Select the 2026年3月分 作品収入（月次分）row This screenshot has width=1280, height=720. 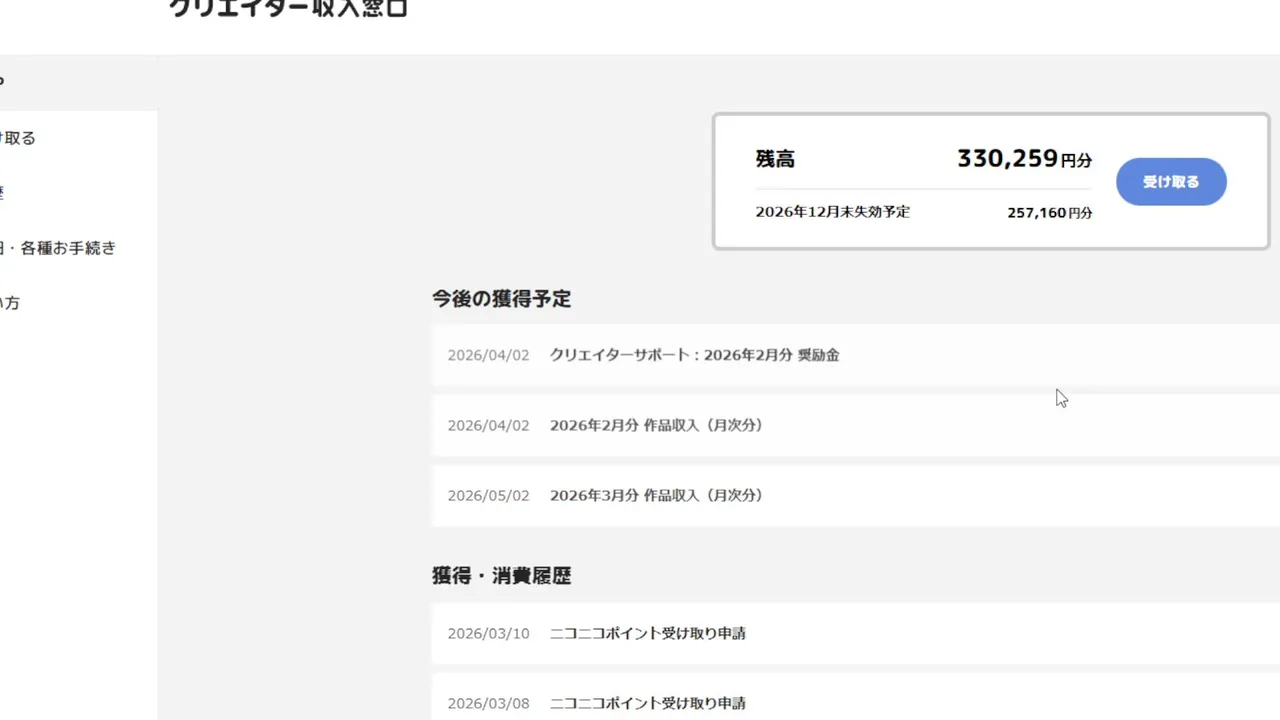pyautogui.click(x=856, y=495)
